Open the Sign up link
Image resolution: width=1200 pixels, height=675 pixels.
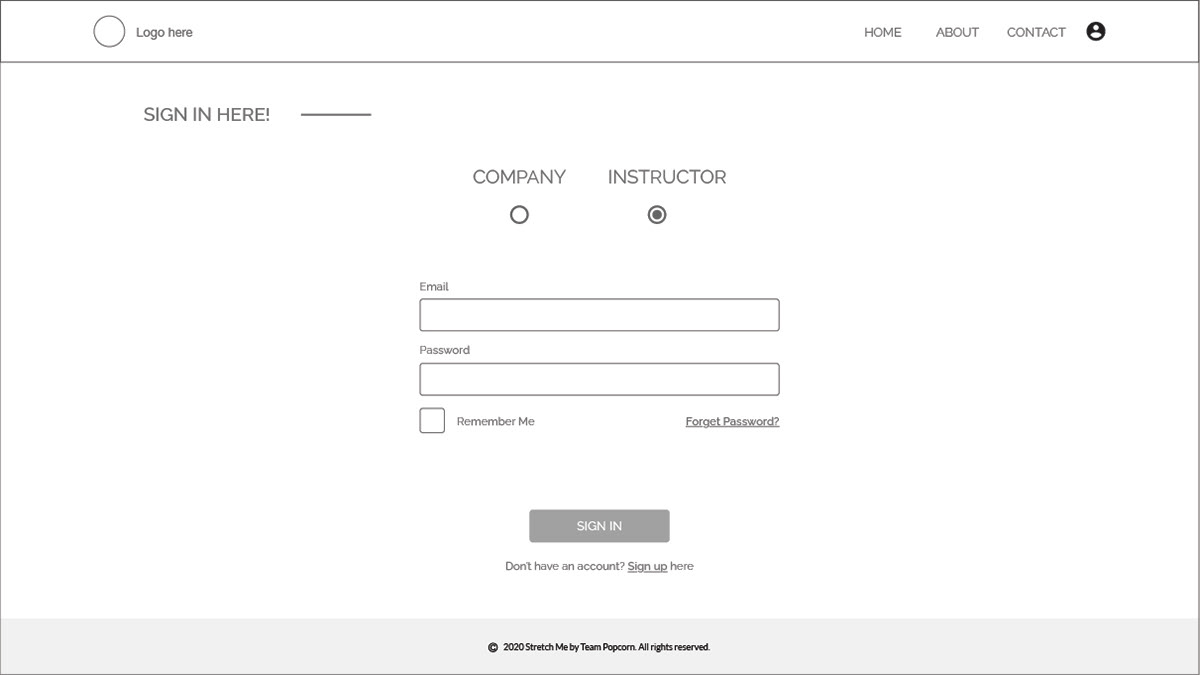[647, 566]
